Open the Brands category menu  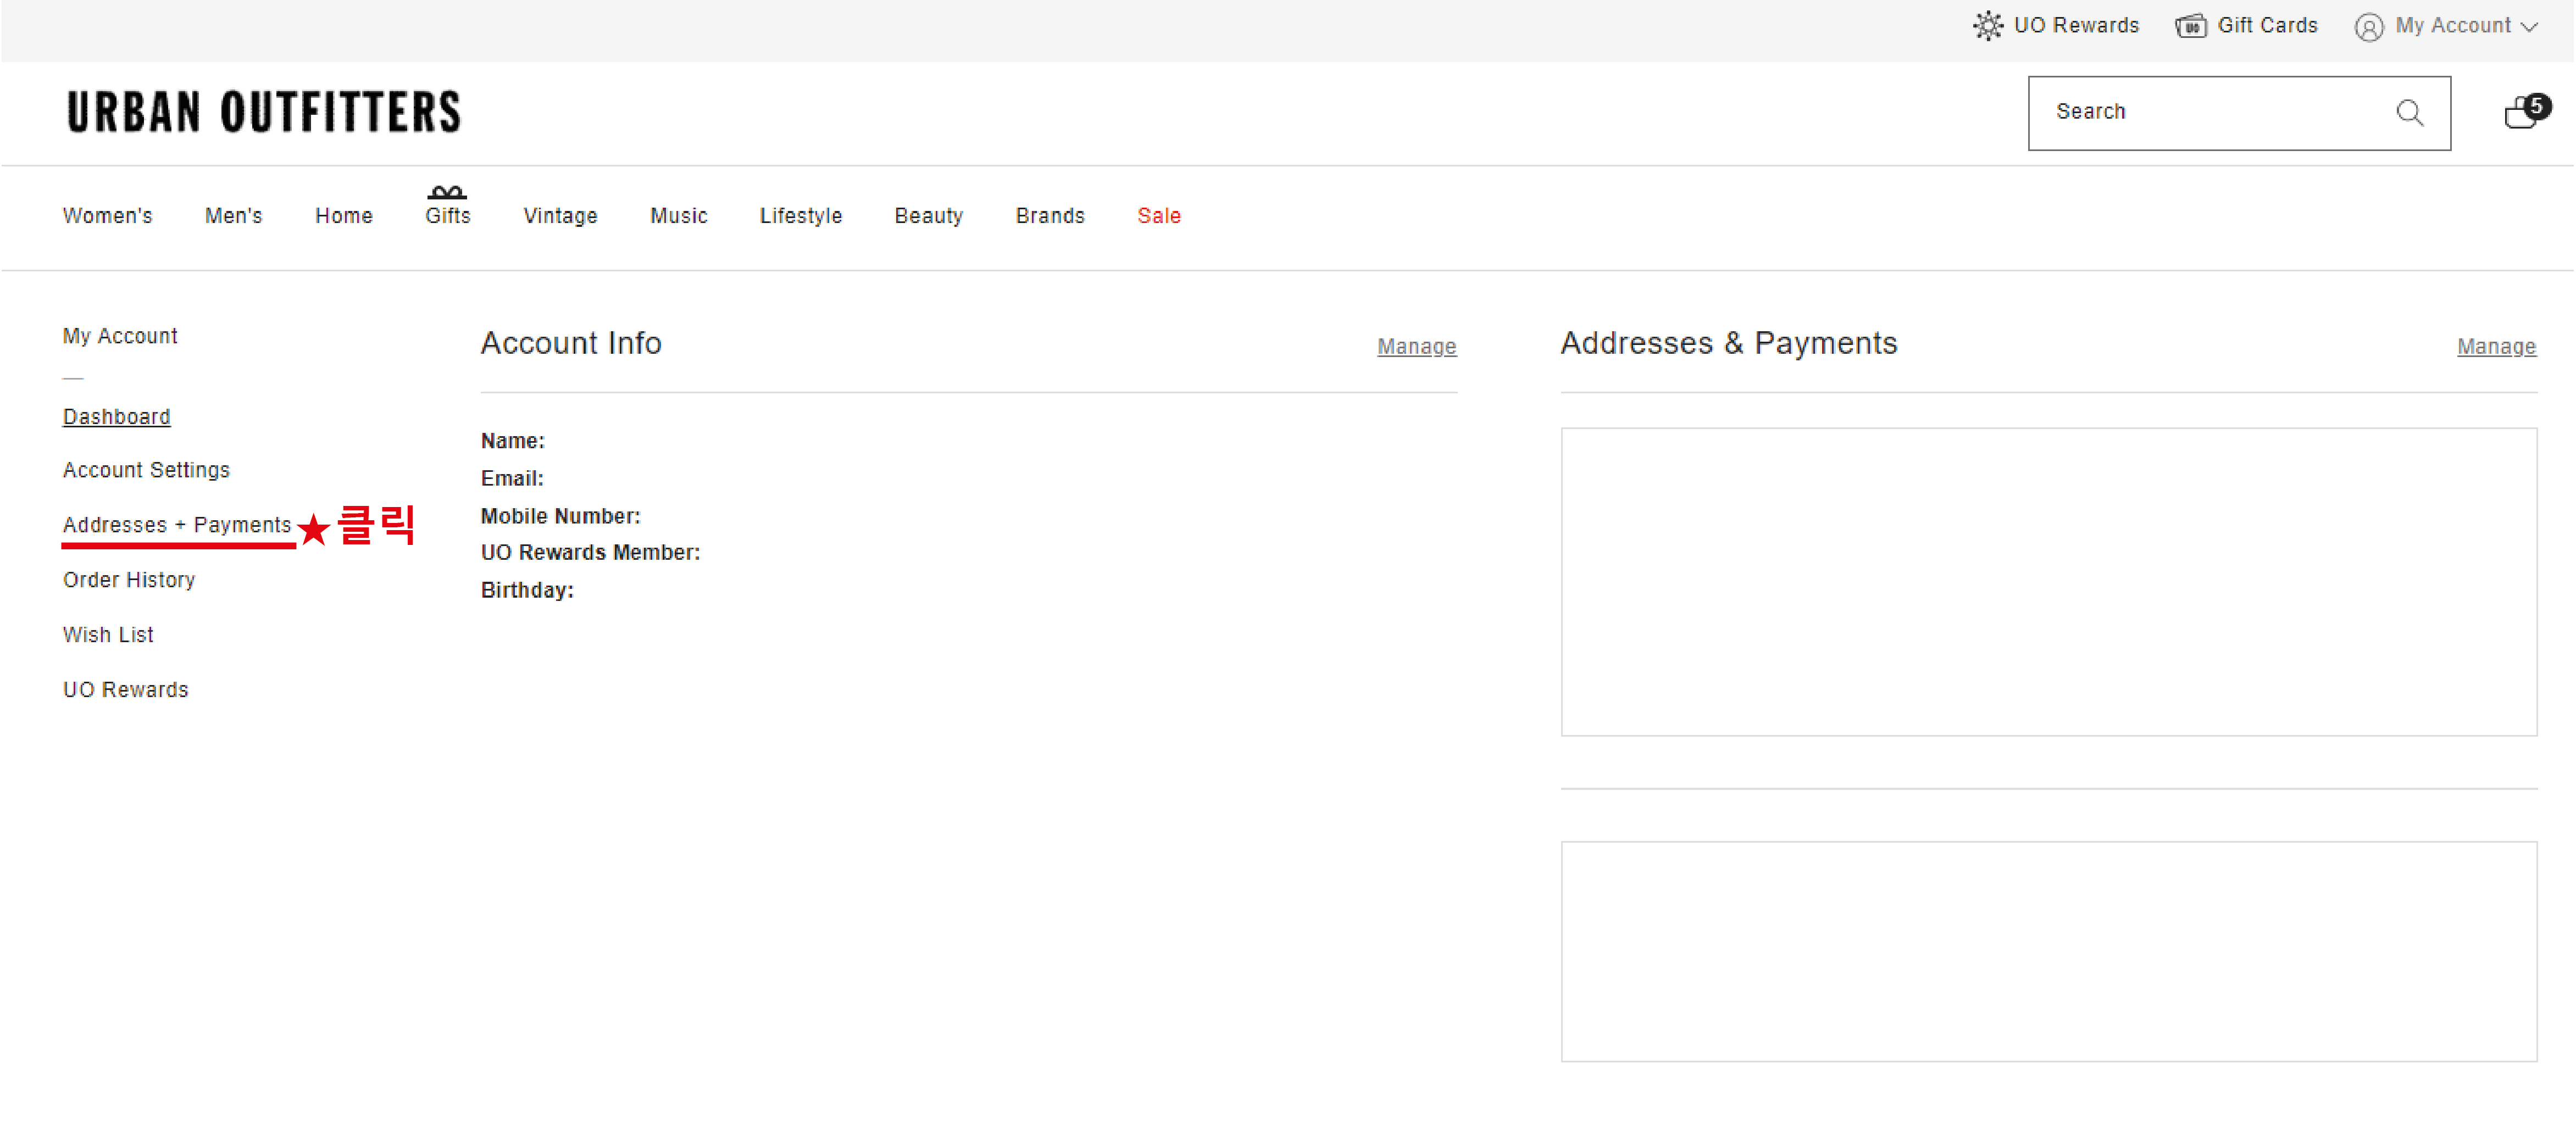1050,216
